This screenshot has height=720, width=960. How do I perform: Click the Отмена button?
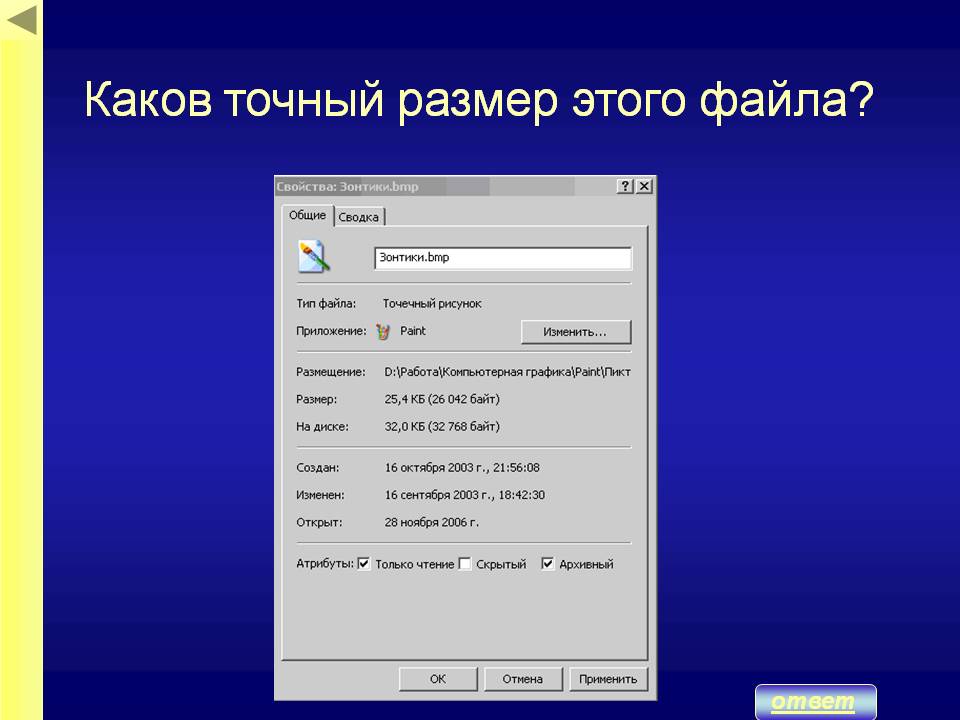(522, 679)
